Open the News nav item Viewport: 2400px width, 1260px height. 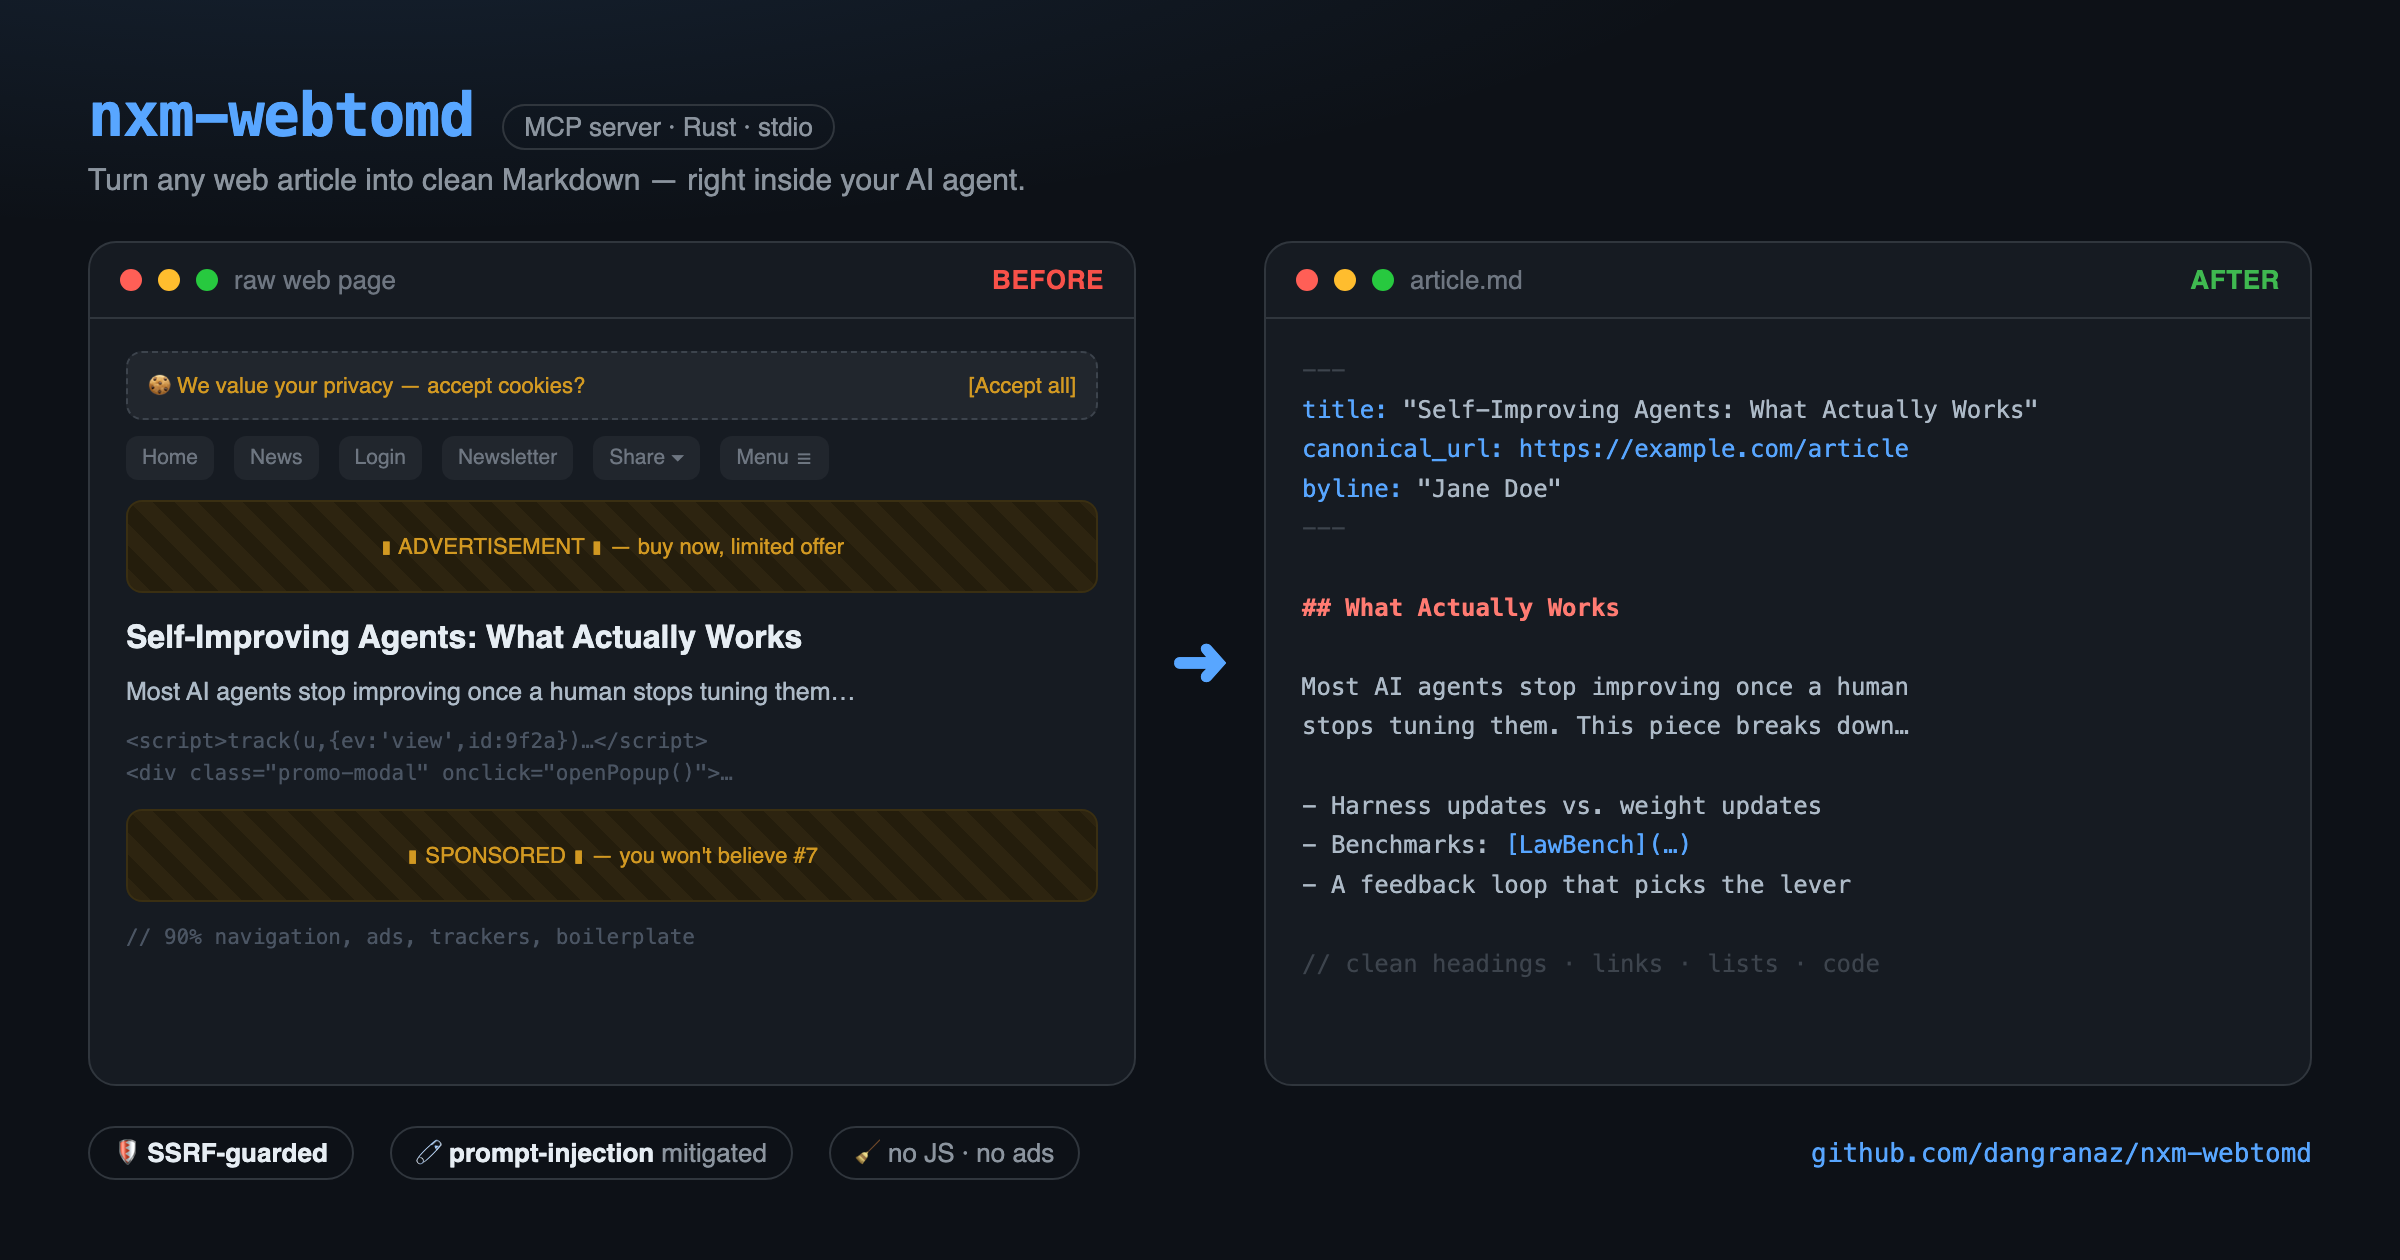click(276, 457)
